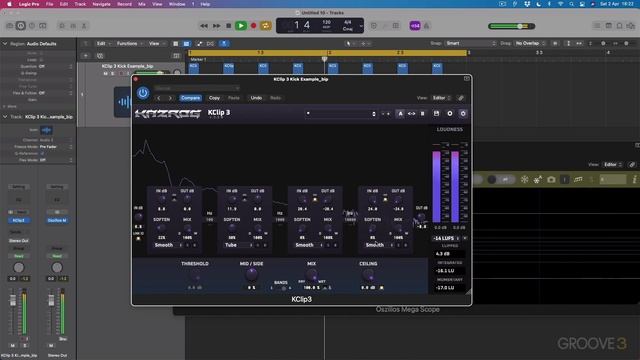The image size is (640, 360).
Task: Open the KClip settings gear icon
Action: click(x=450, y=114)
